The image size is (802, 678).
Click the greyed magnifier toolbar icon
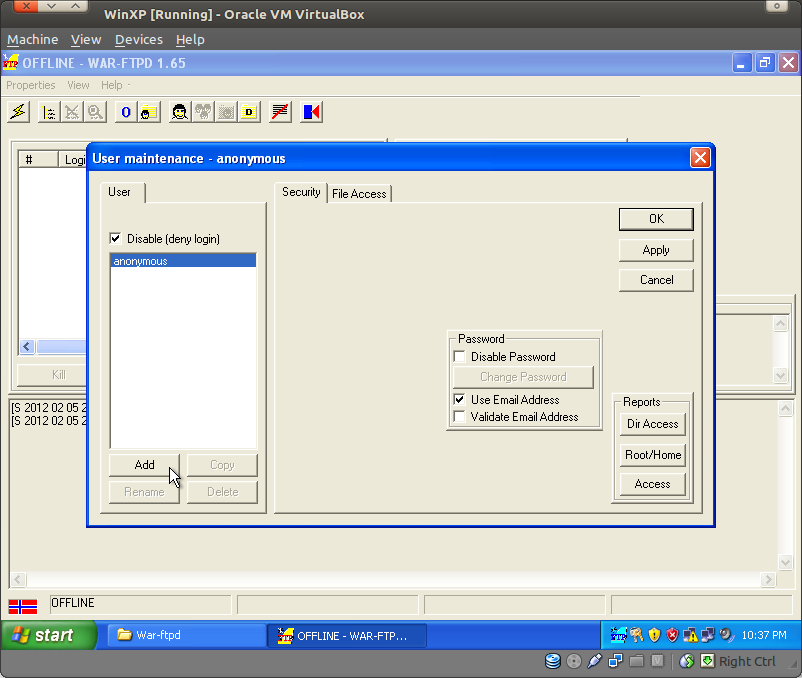pos(95,111)
